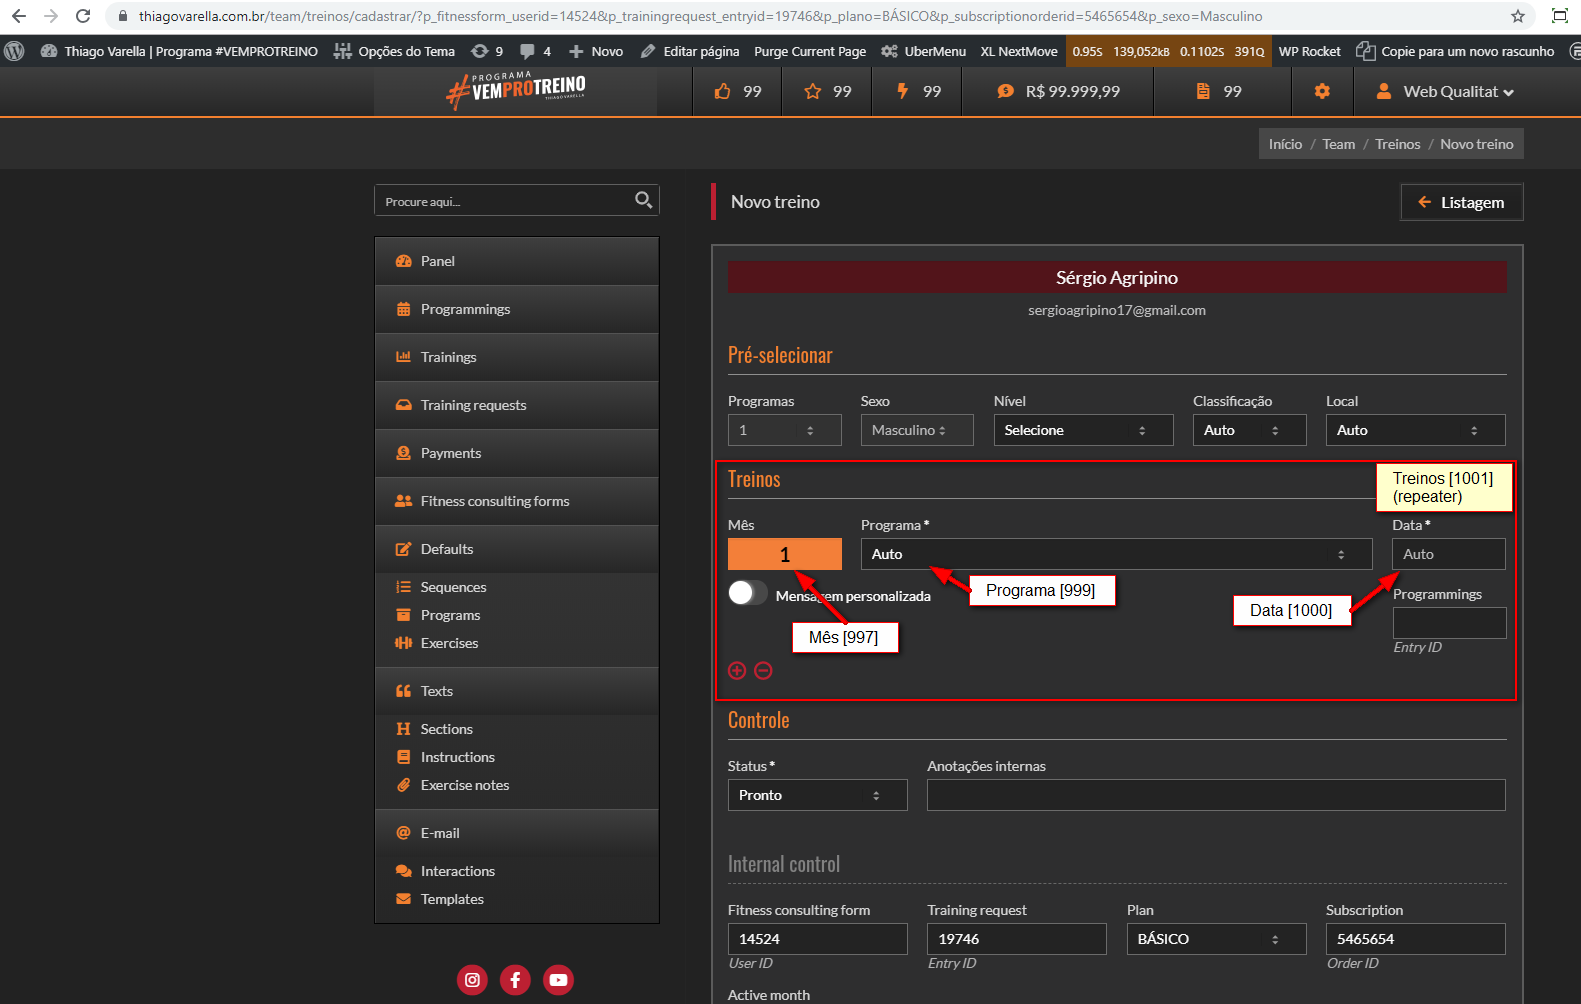Open the YouTube social icon
The width and height of the screenshot is (1581, 1004).
[558, 980]
